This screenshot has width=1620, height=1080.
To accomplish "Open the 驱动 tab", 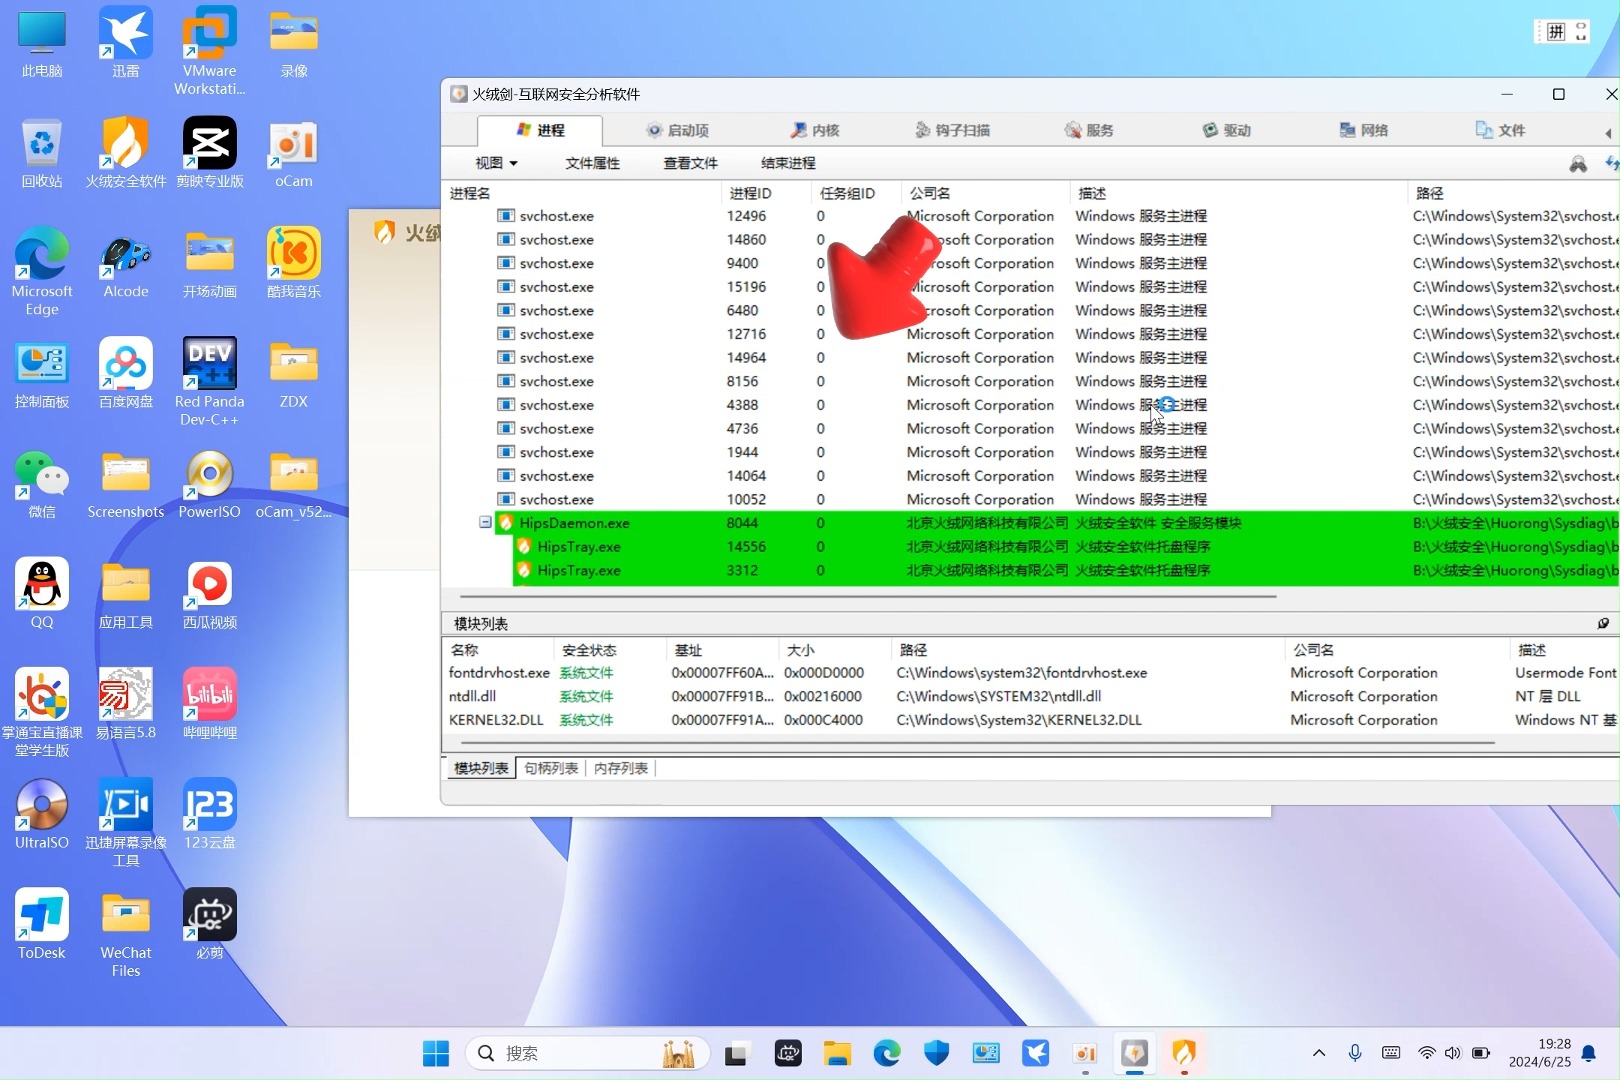I will click(1227, 130).
